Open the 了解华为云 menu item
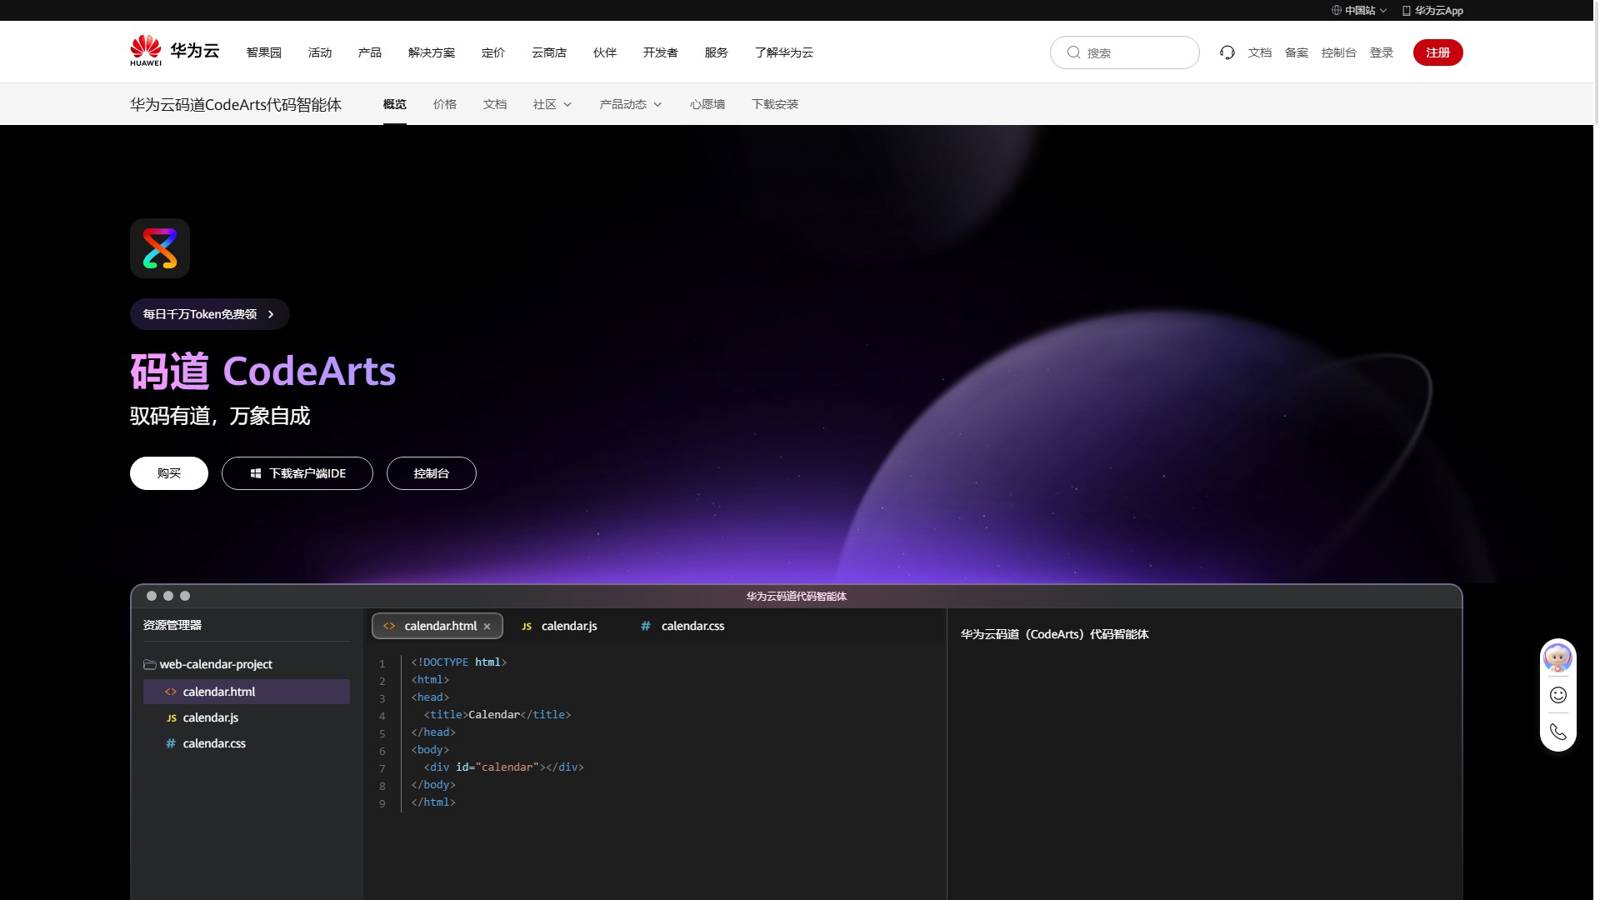1600x900 pixels. coord(784,52)
